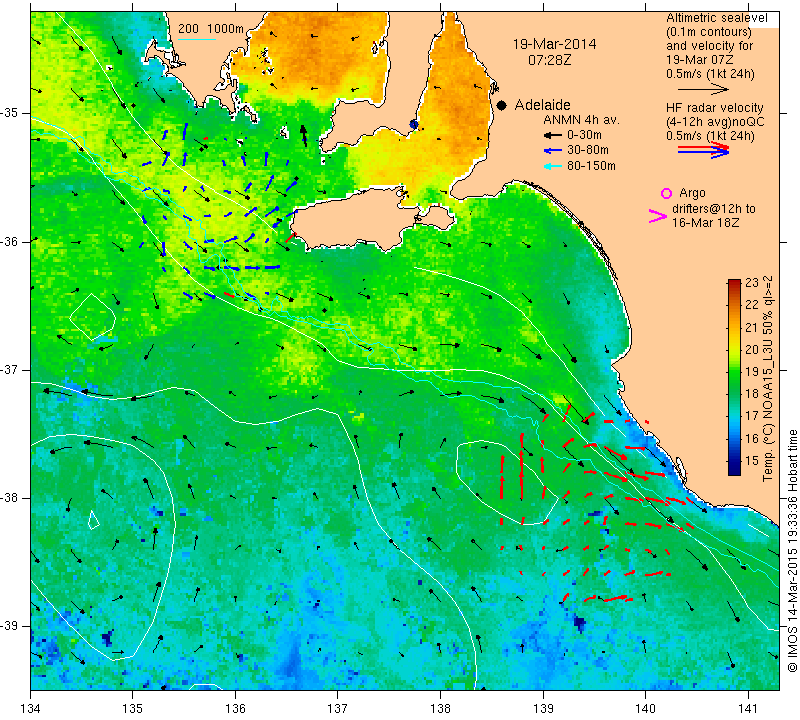Click the Temp NOAA15_L3U color bar title
The width and height of the screenshot is (800, 720).
767,378
